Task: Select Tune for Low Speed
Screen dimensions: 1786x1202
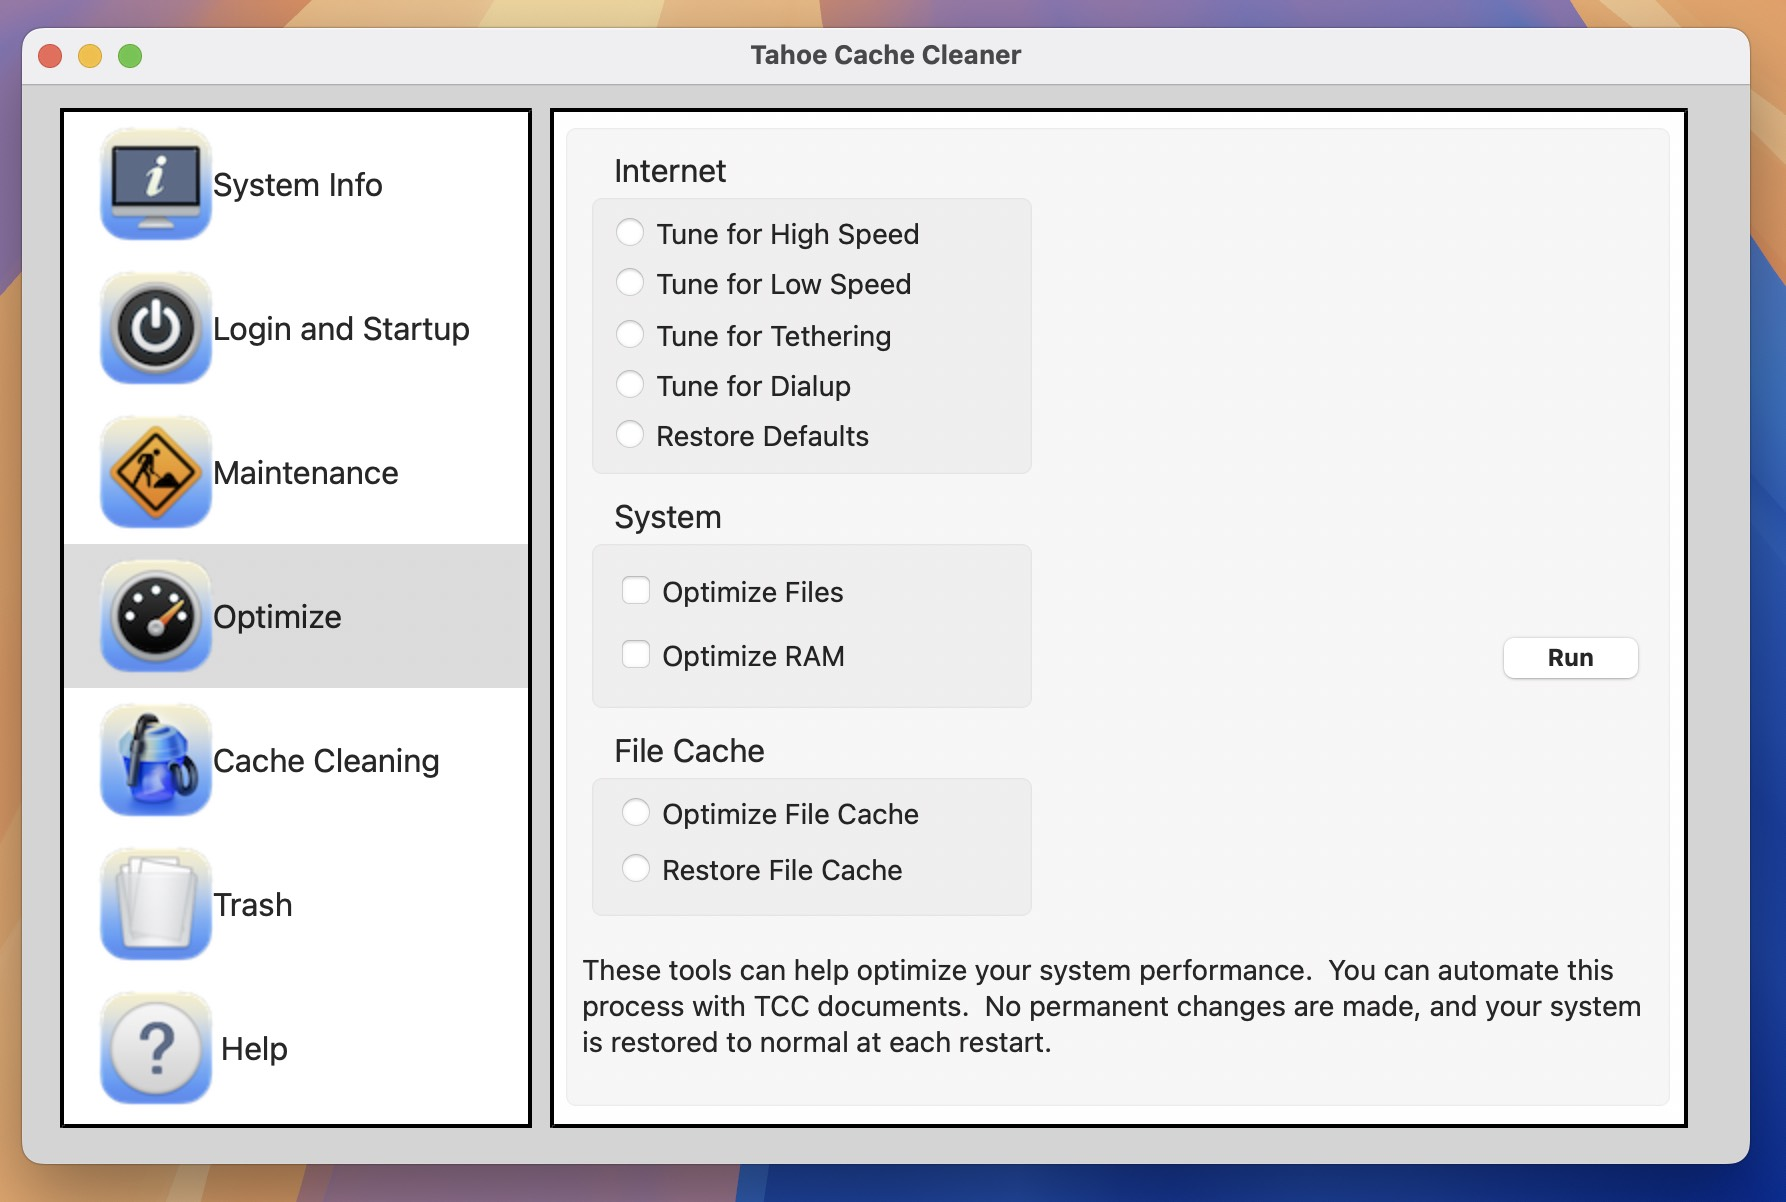Action: (x=630, y=283)
